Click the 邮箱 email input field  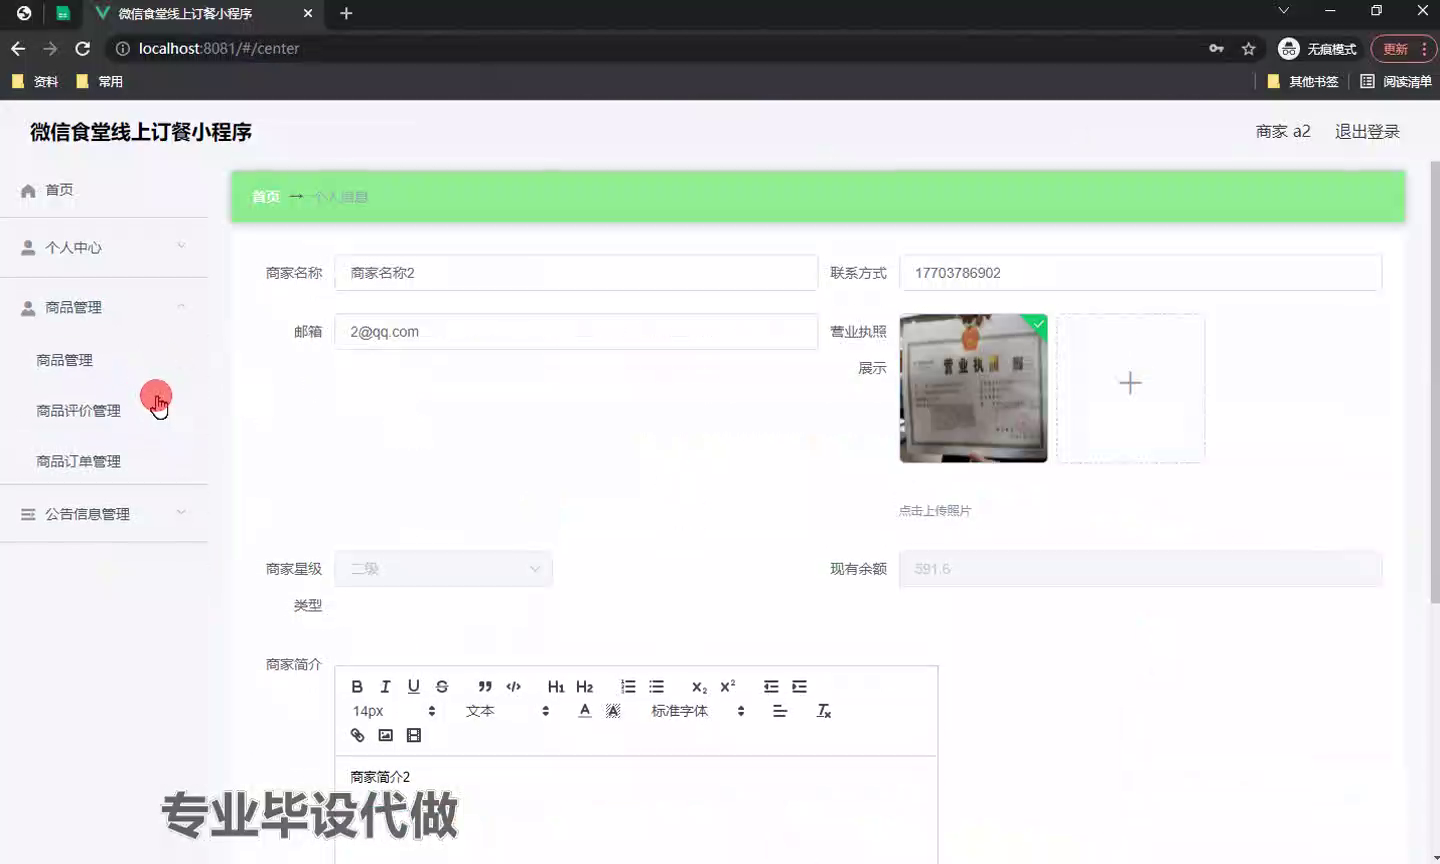(x=576, y=332)
